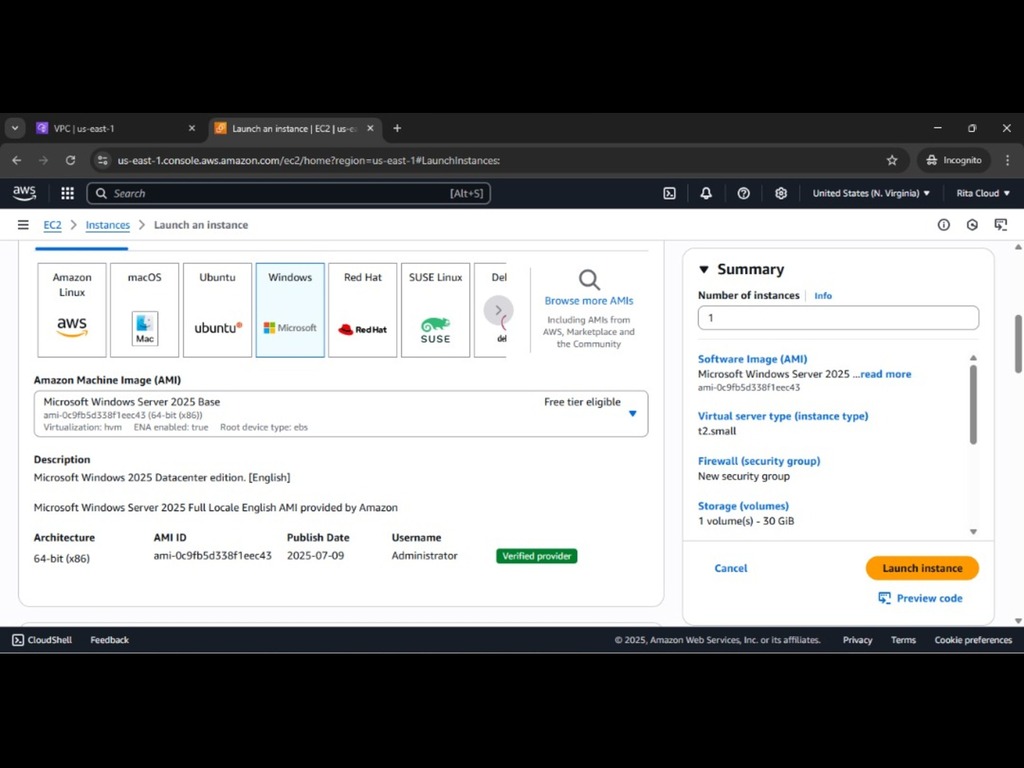The image size is (1024, 768).
Task: Click the AMI ID value ami-0c9fb5d338f1eec43 under AMI ID
Action: tap(212, 556)
